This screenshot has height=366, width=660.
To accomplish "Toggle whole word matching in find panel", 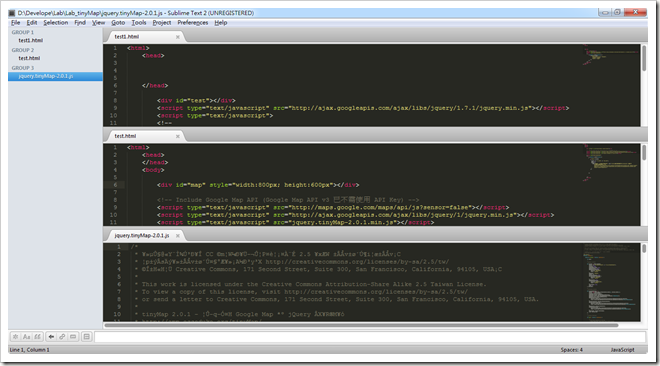I will 37,337.
